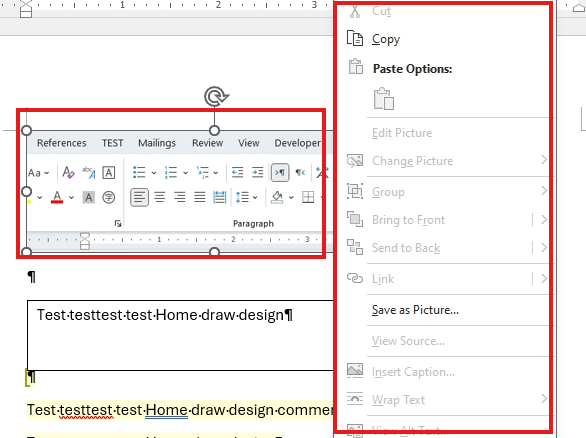Screen dimensions: 586x438
Task: Click the Enclose Characters circle icon in the picture
Action: 109,197
